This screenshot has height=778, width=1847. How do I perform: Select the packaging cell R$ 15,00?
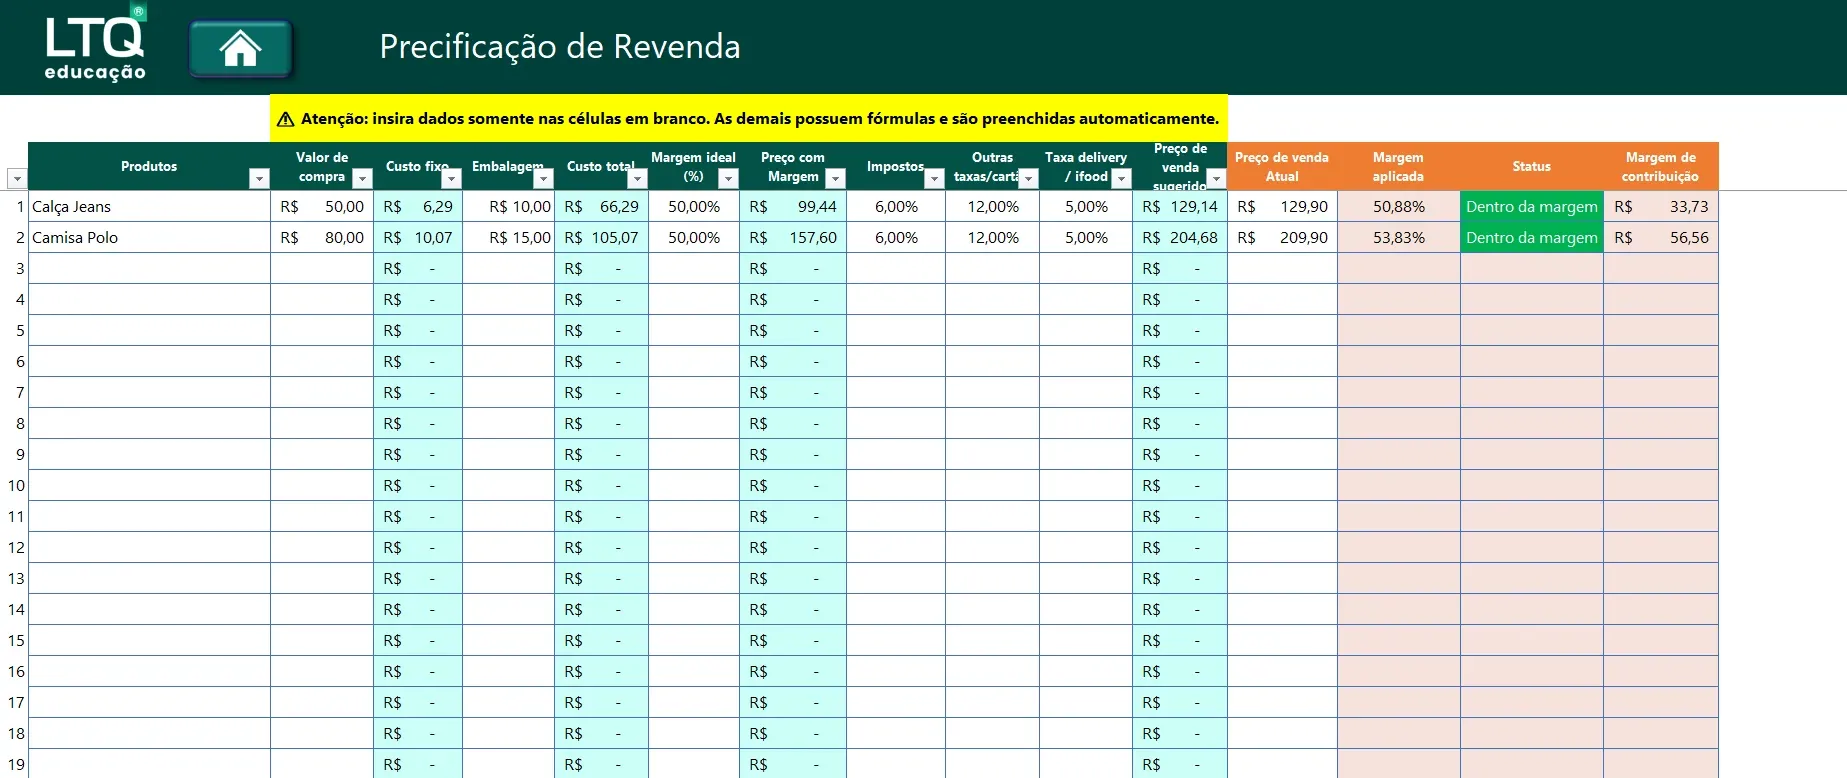click(508, 238)
